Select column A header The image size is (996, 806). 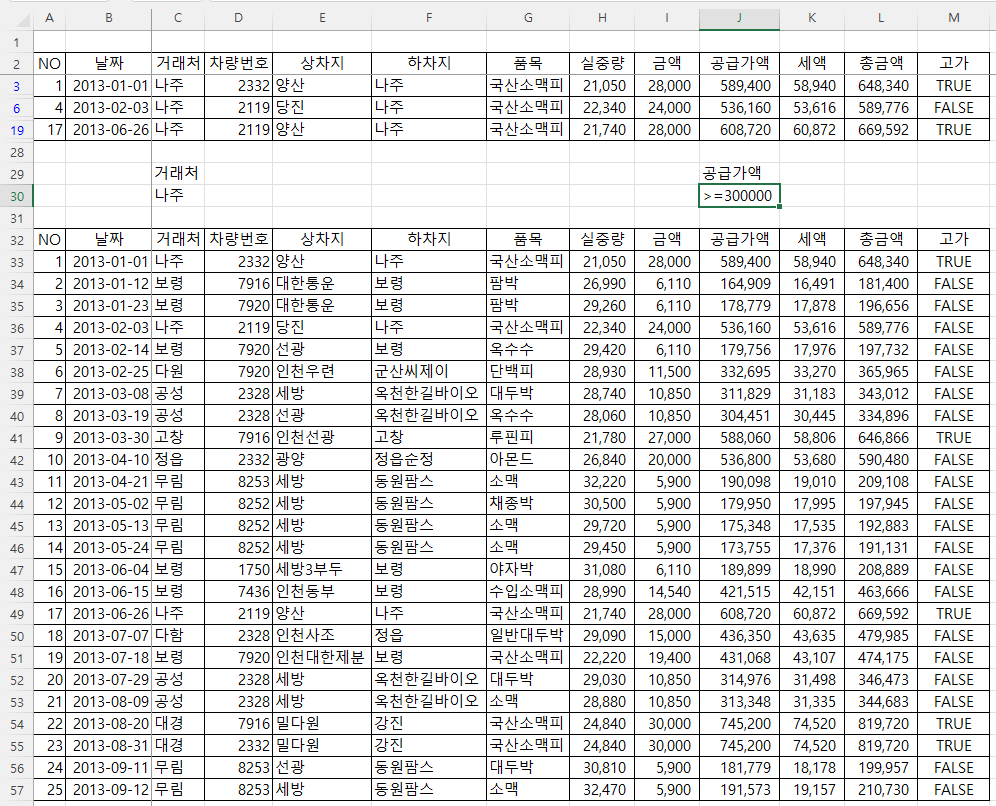(49, 18)
